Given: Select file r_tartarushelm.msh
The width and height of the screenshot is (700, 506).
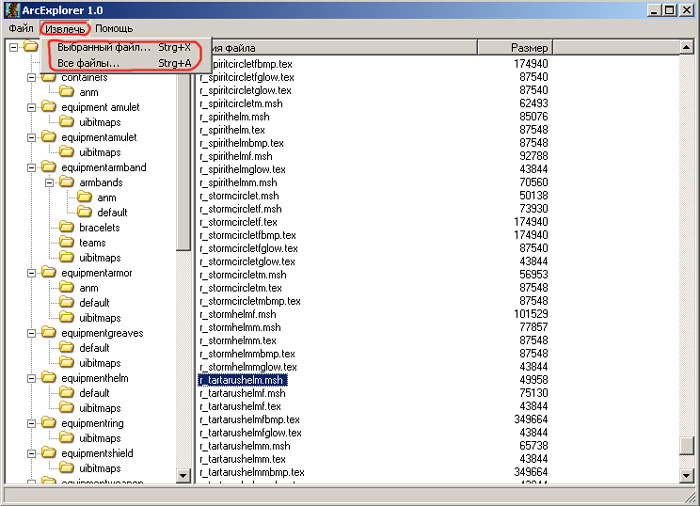Looking at the screenshot, I should click(x=242, y=380).
